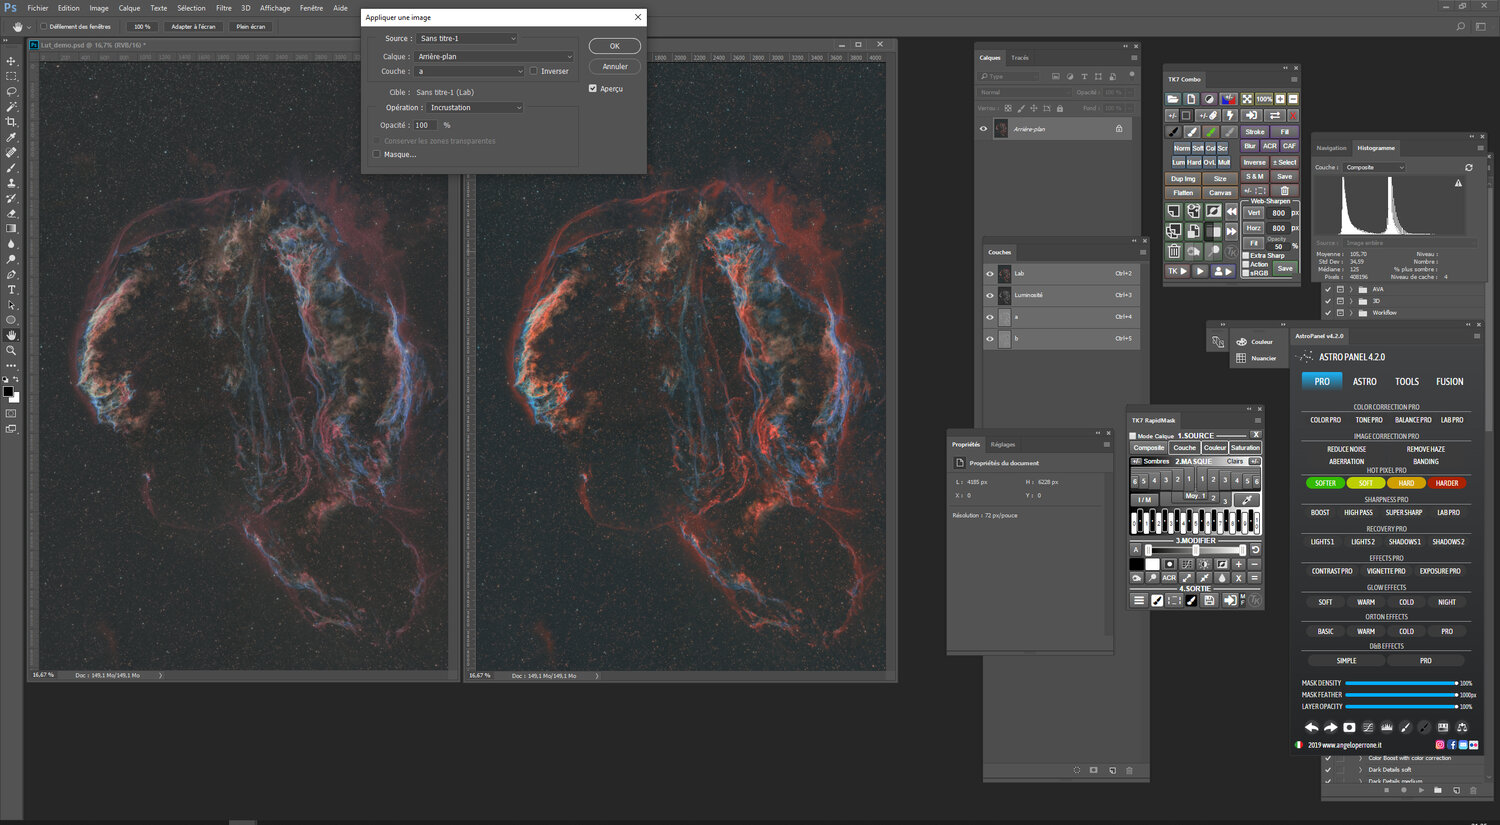Toggle the Mode Calque checkbox in RapidMask

(1133, 436)
